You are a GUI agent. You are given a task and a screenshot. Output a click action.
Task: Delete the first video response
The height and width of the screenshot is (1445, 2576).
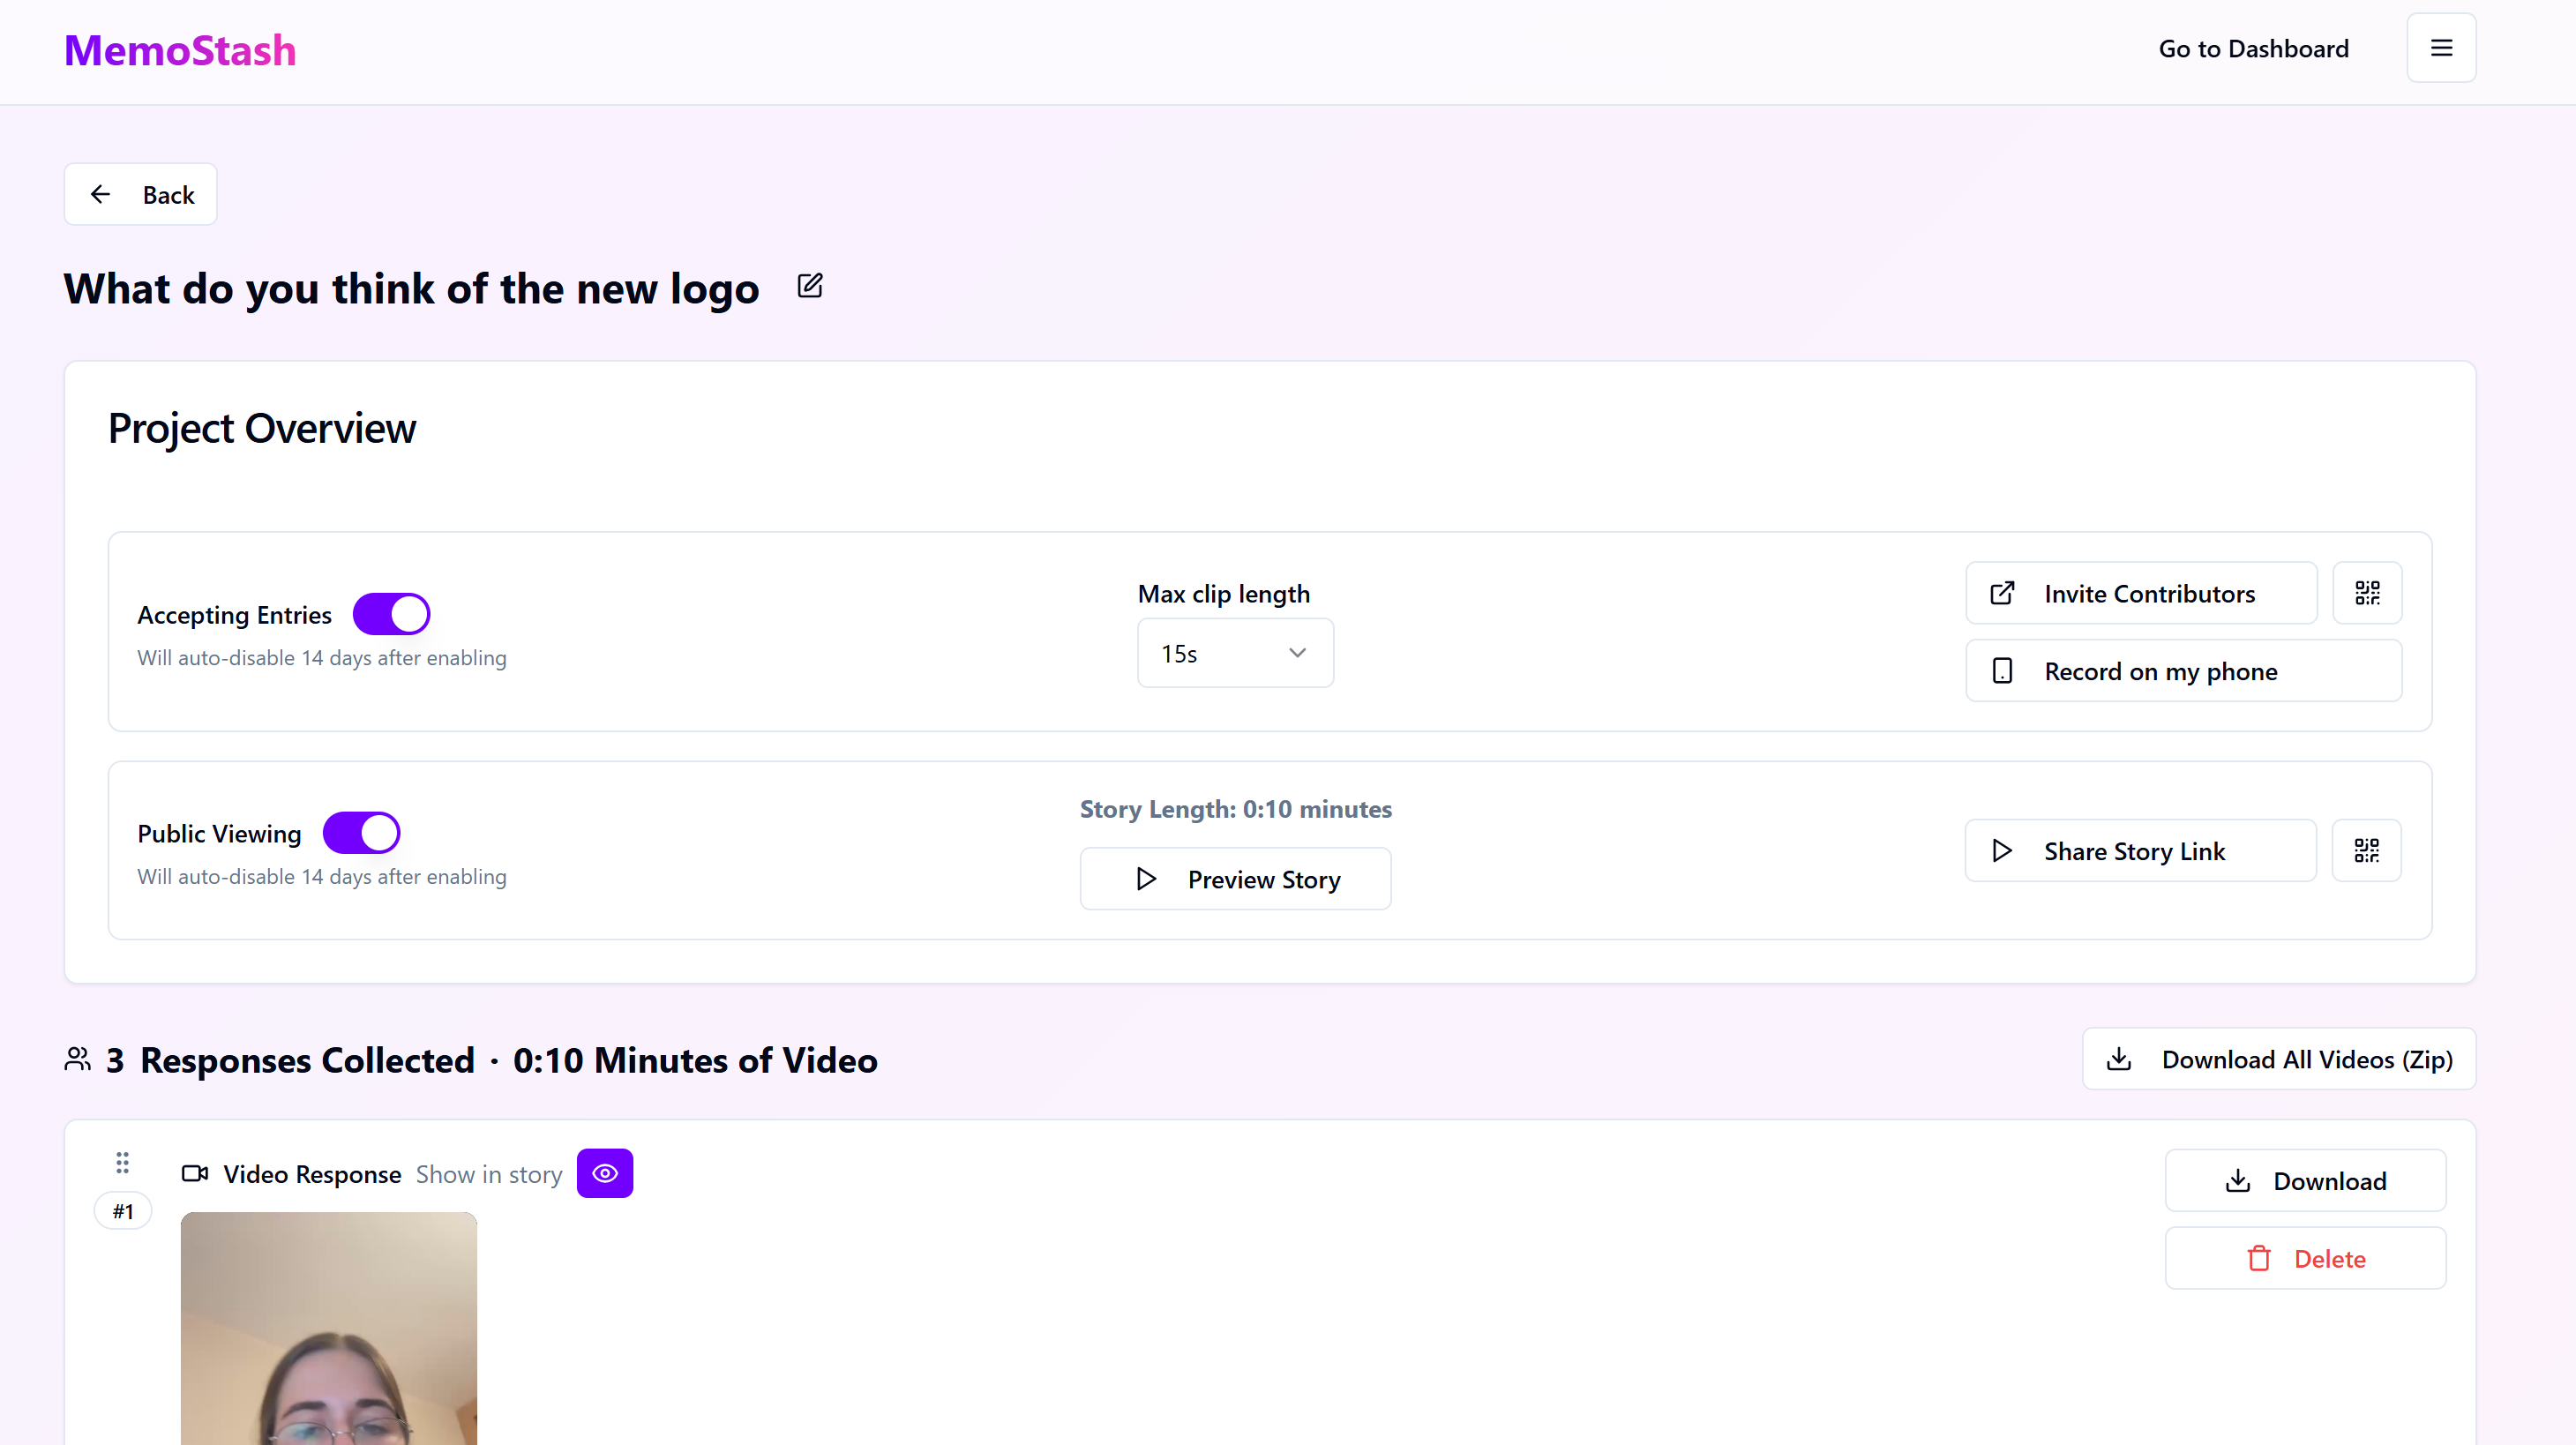pos(2305,1258)
